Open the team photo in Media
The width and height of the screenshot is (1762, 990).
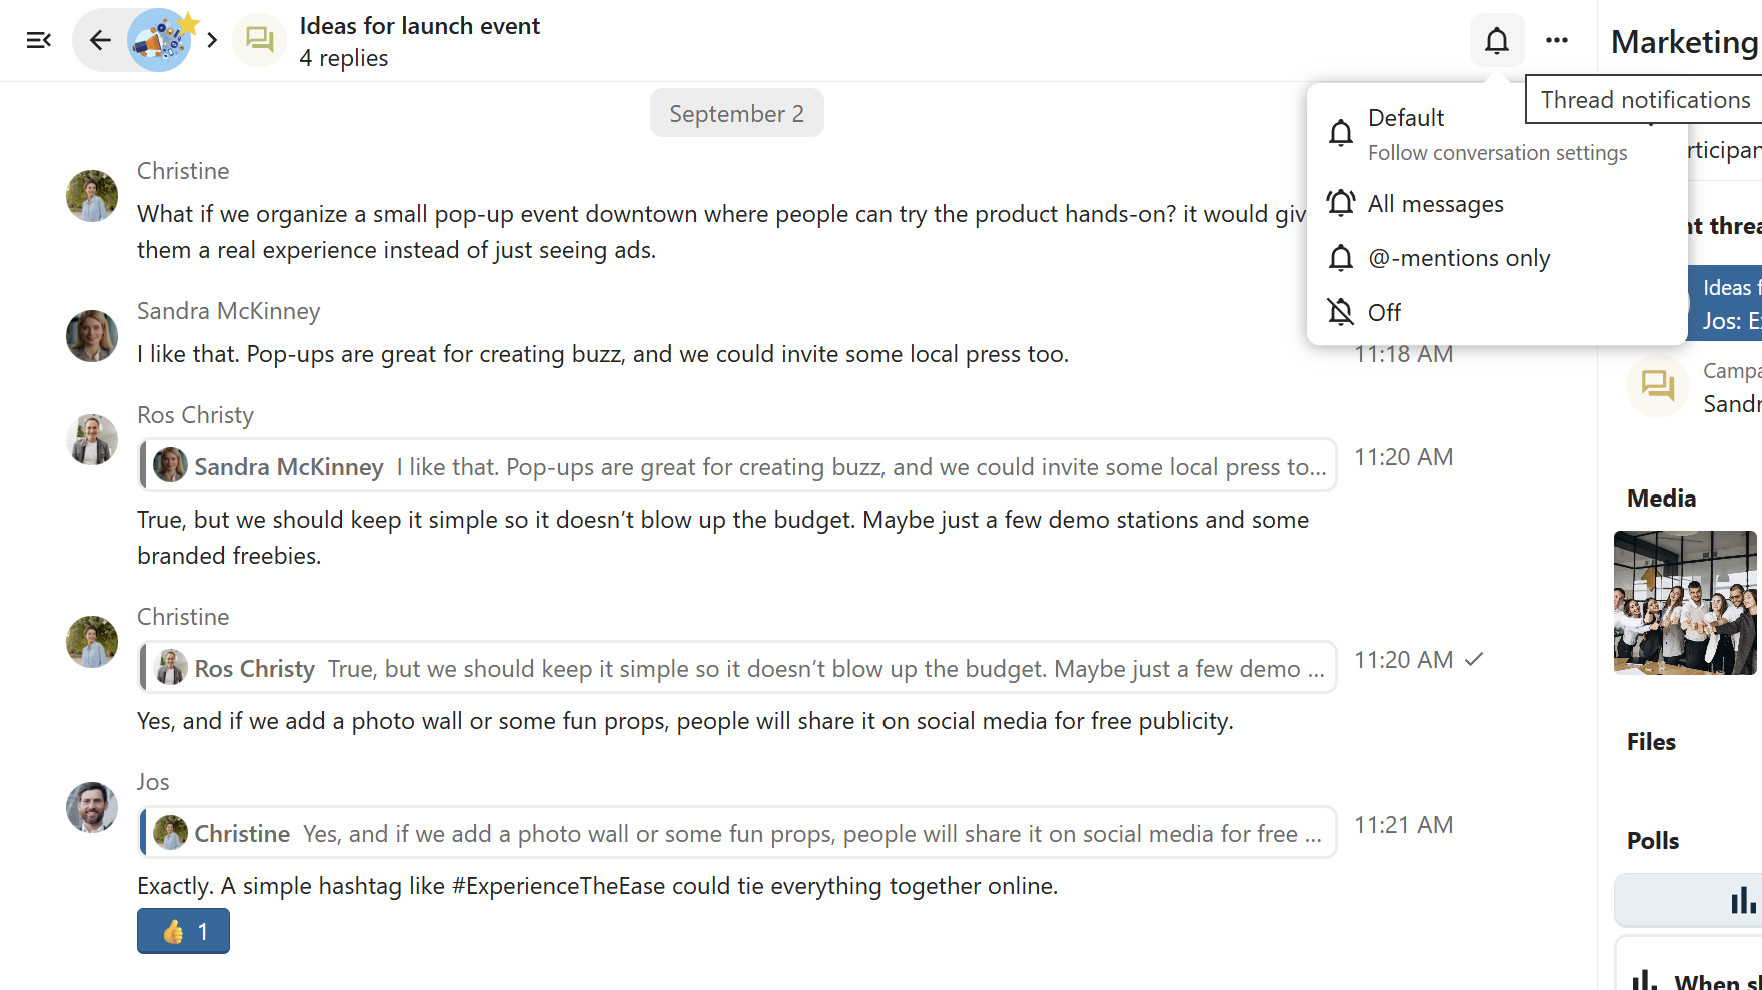(1686, 603)
